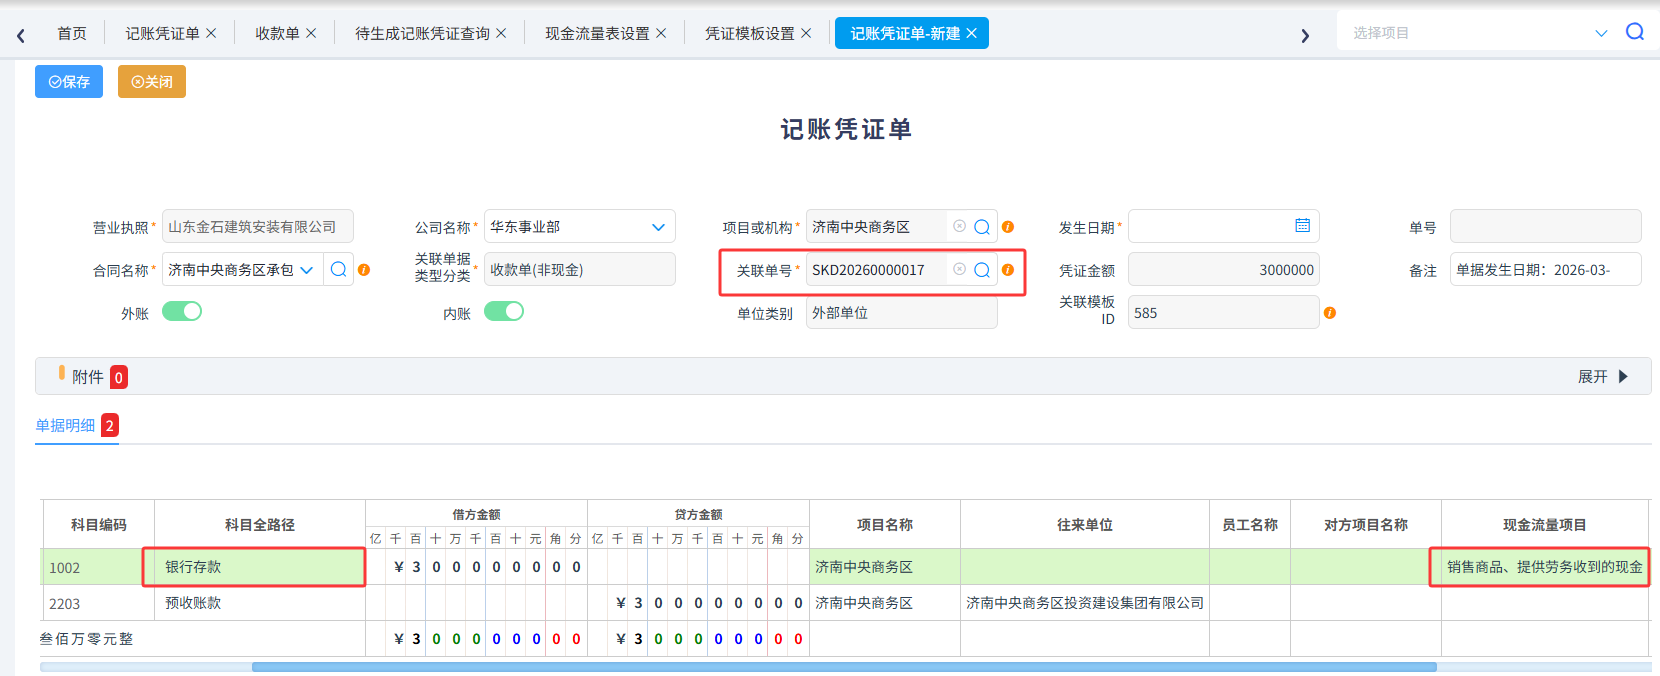Click 项目名称 cell in the 1002 row
Image resolution: width=1660 pixels, height=676 pixels.
(885, 567)
